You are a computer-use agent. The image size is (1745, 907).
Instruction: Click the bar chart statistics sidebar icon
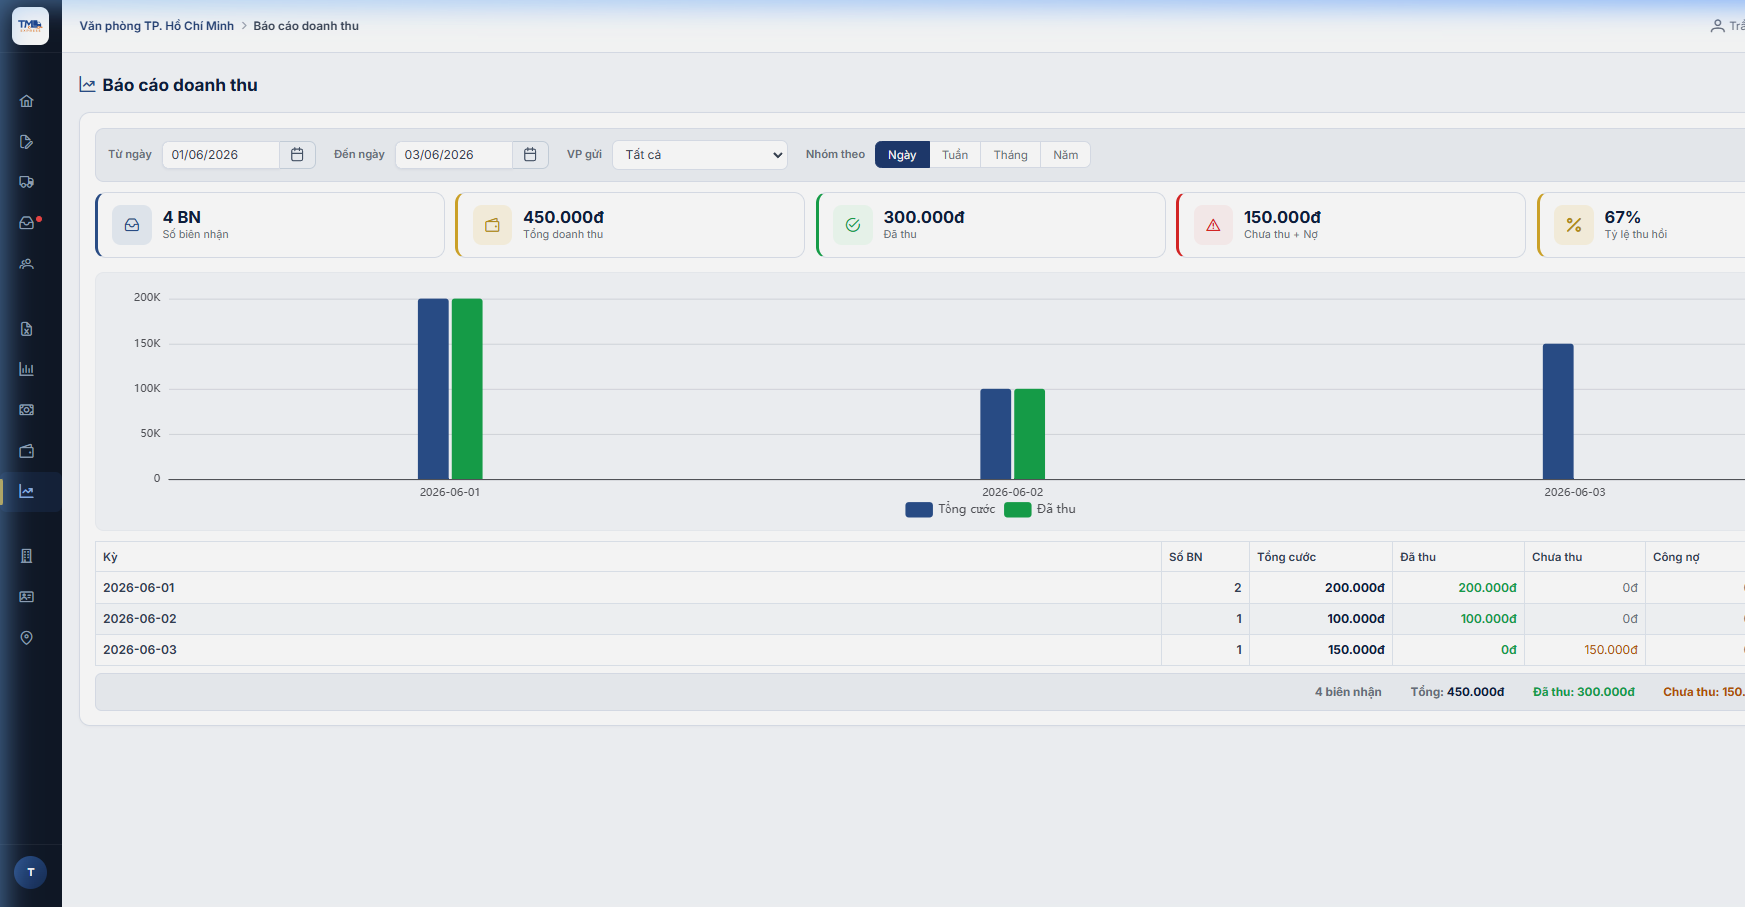27,369
